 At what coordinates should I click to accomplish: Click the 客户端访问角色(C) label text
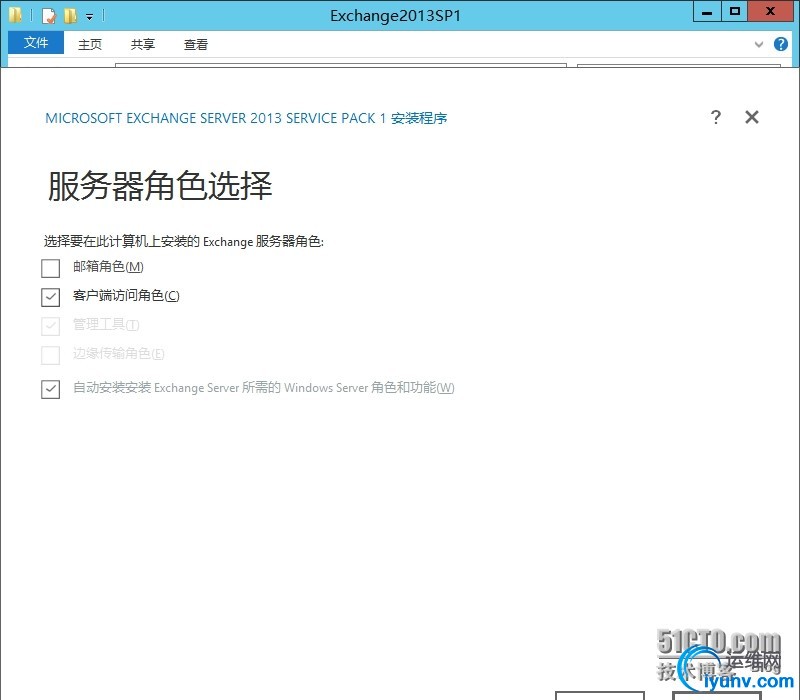coord(126,295)
